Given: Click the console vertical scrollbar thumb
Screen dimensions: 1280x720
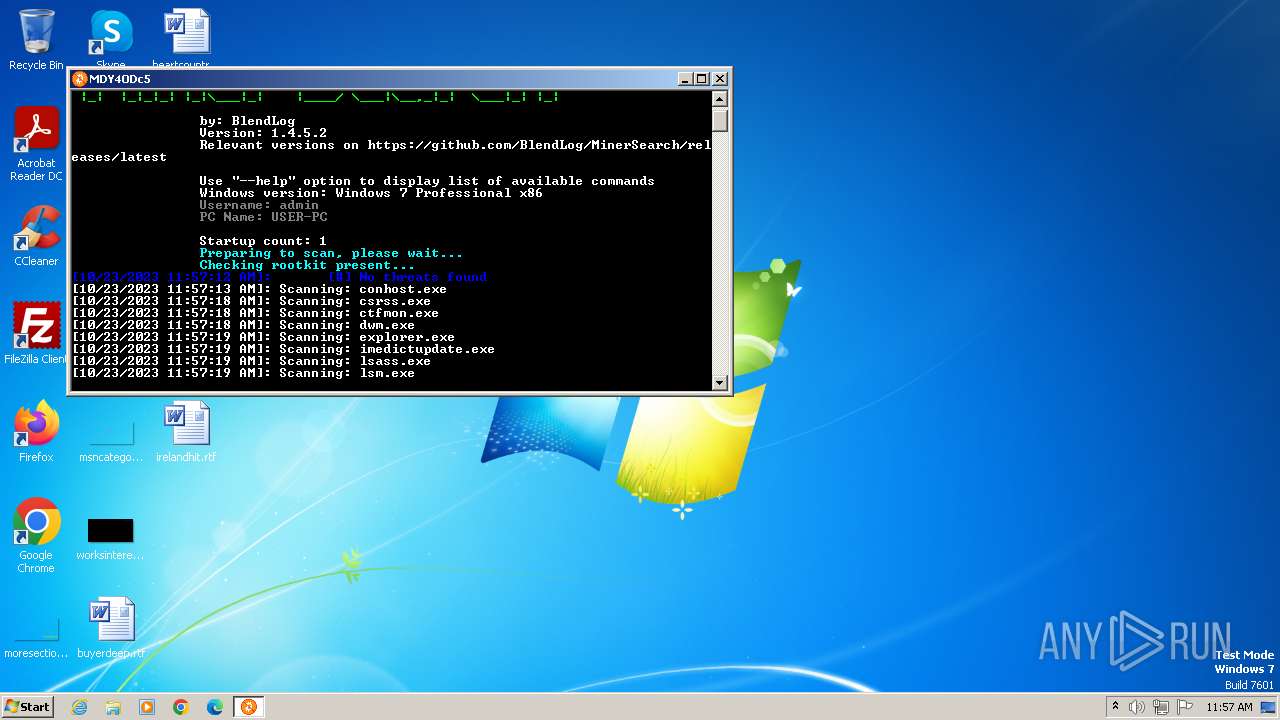Looking at the screenshot, I should pos(719,120).
